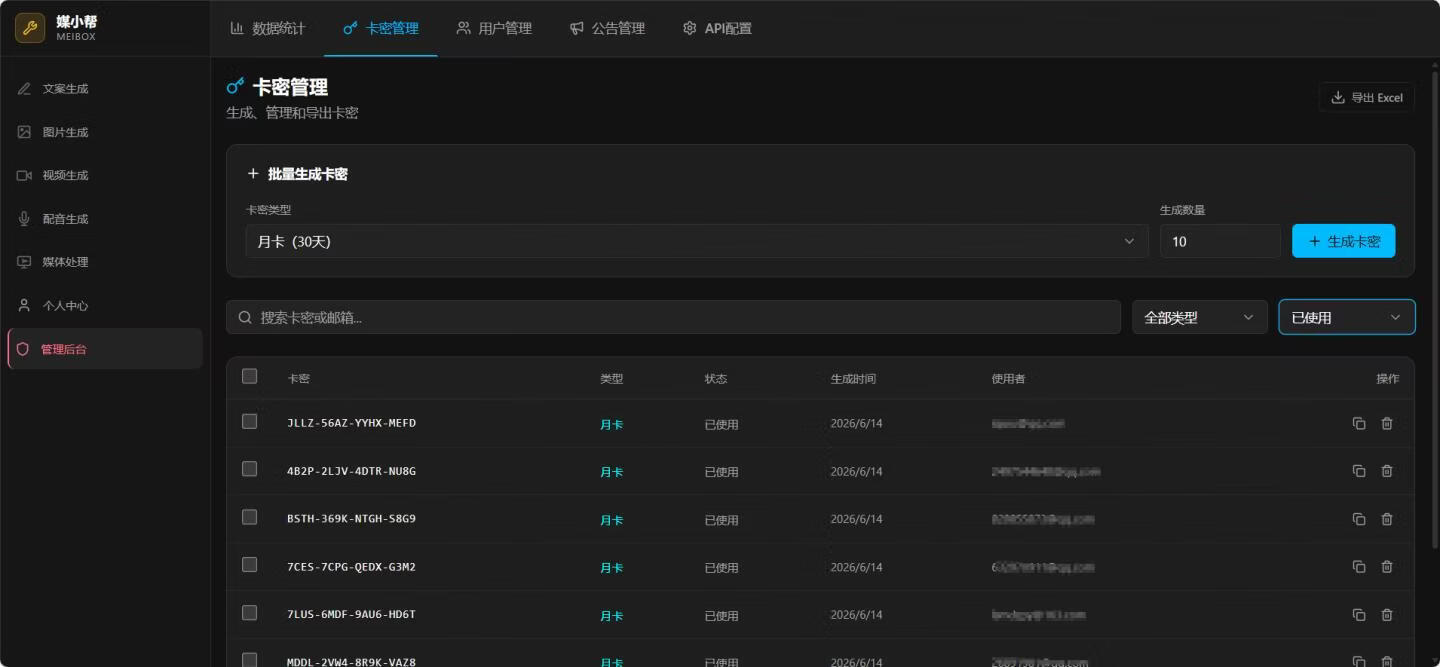
Task: Click the MEIBOX wrench logo icon
Action: [x=30, y=28]
